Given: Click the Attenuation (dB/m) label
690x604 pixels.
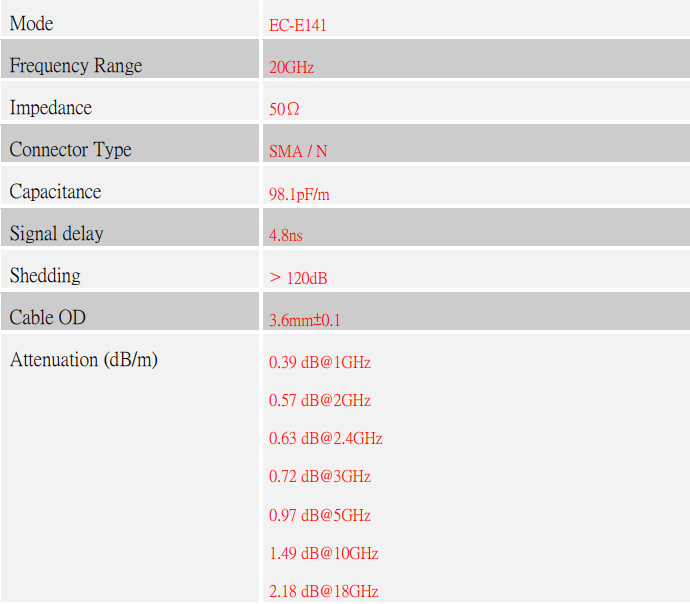Looking at the screenshot, I should click(x=84, y=360).
